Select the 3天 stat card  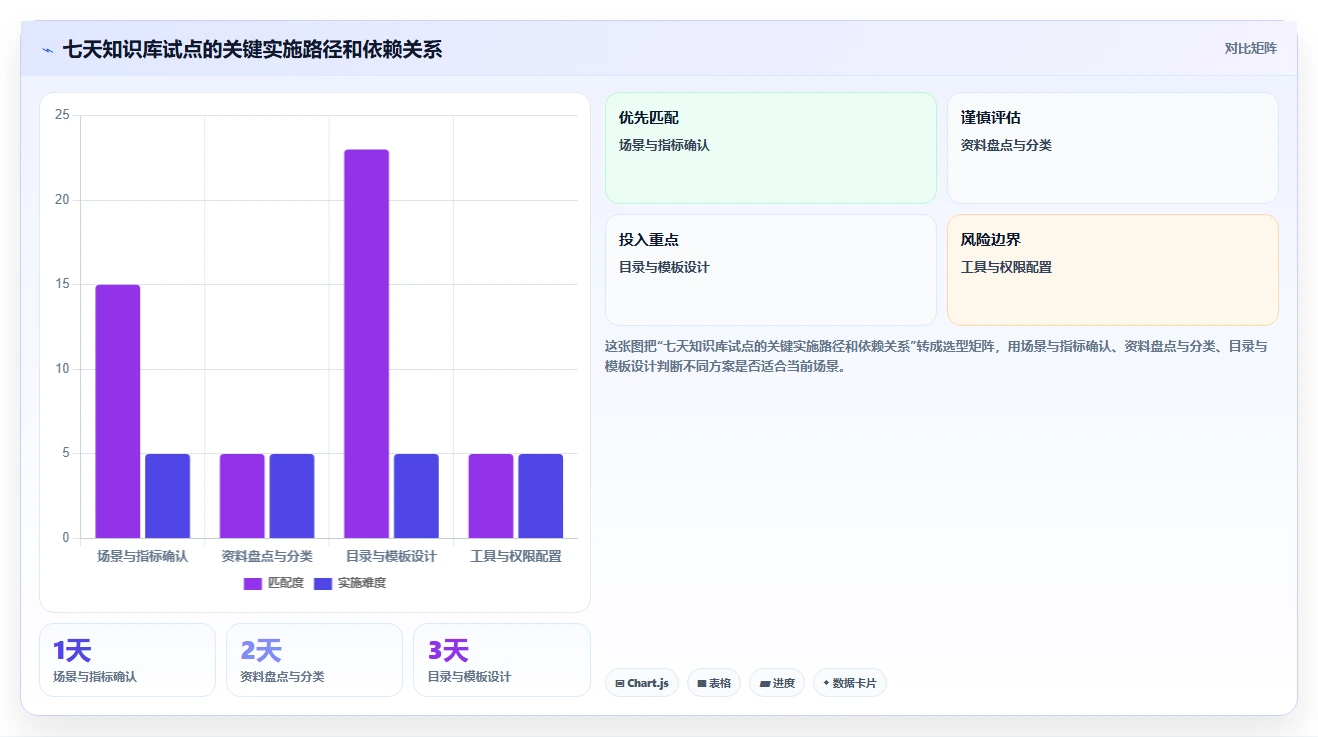tap(502, 660)
